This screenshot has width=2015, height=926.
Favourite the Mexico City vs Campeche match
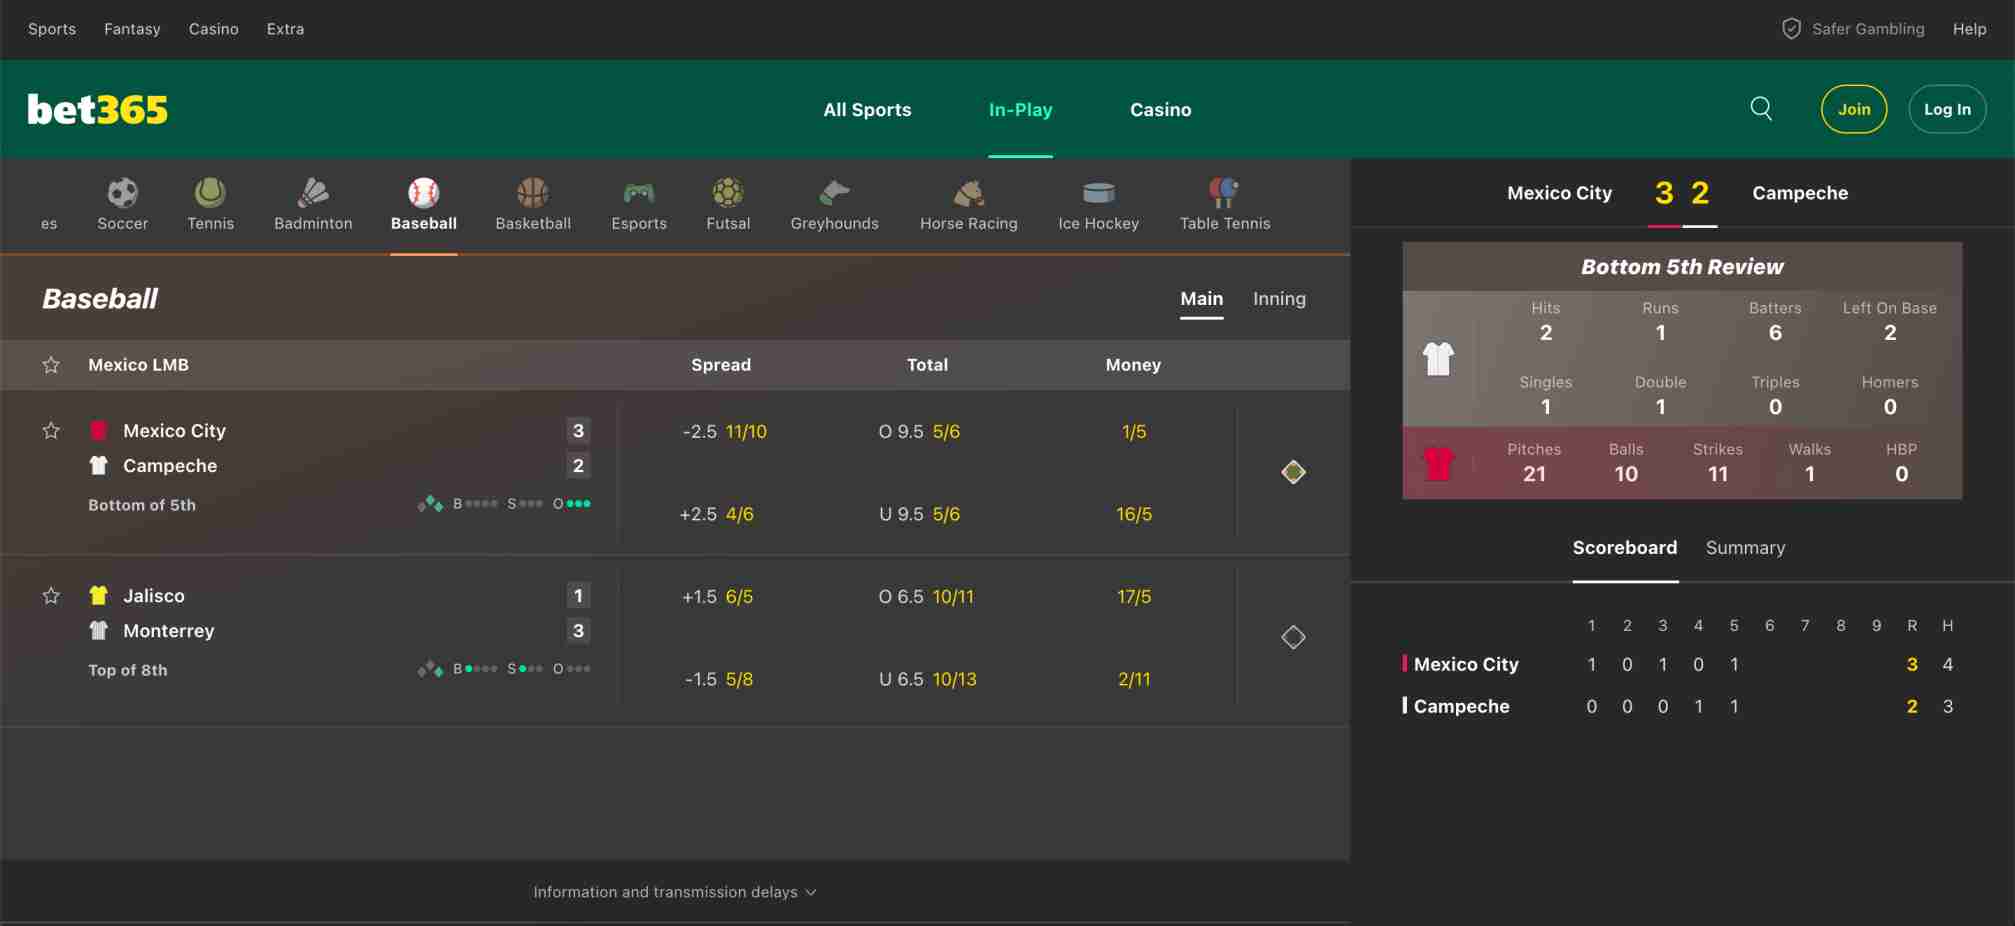51,431
